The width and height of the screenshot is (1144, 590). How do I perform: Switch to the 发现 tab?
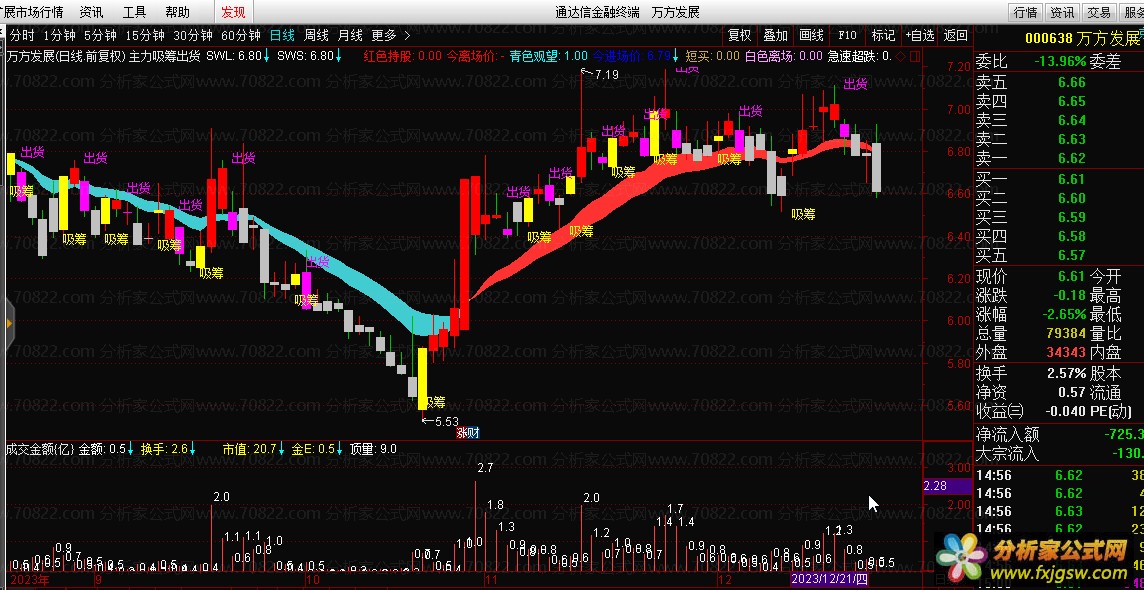(233, 12)
